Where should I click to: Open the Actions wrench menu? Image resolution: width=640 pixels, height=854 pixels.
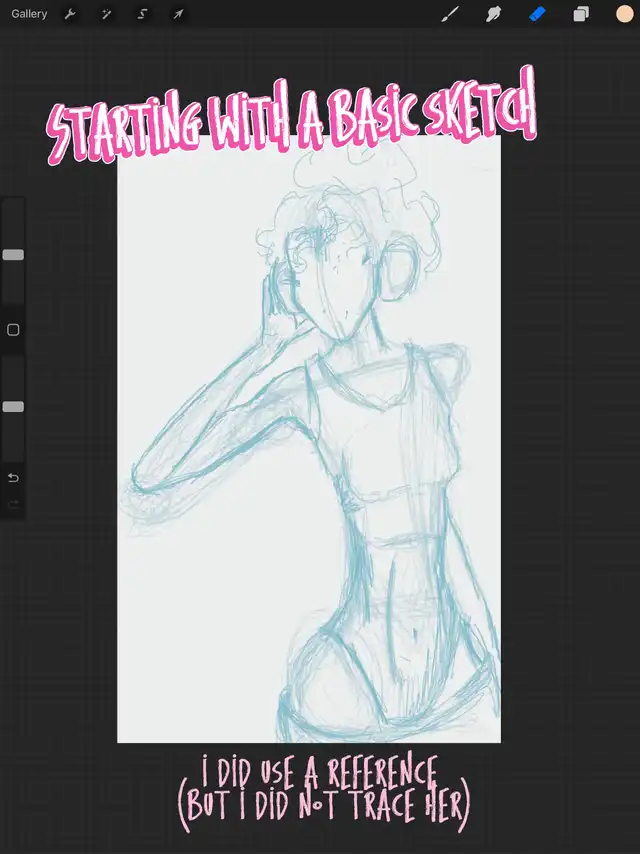click(x=70, y=14)
